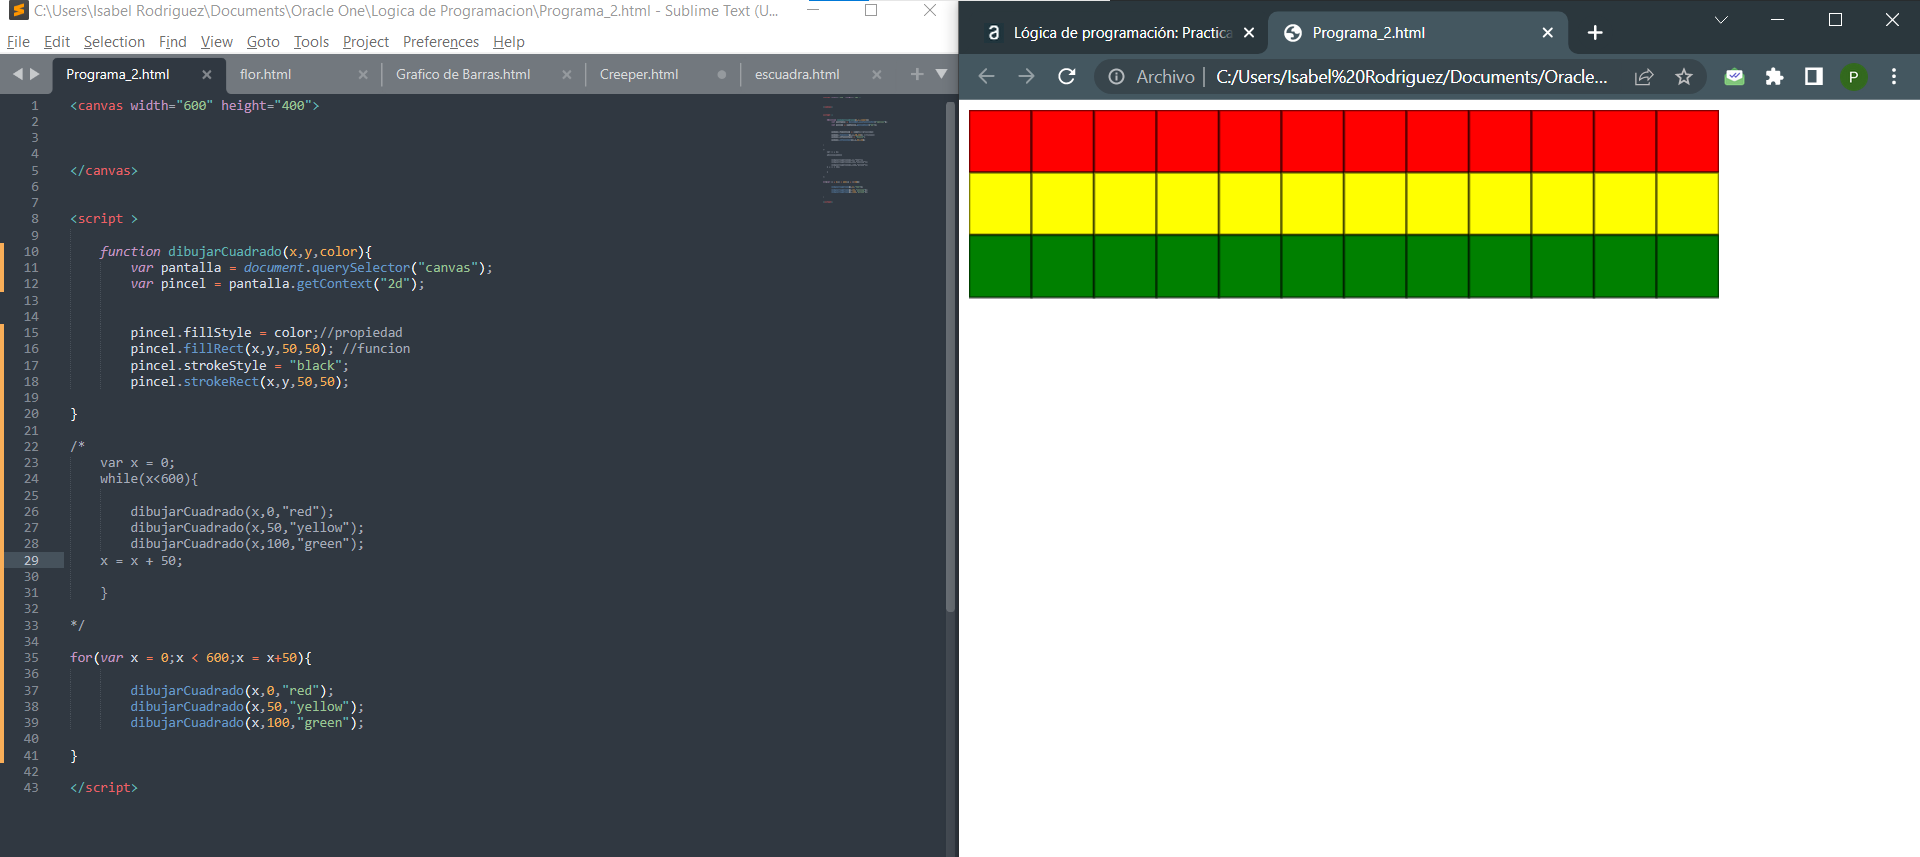The height and width of the screenshot is (857, 1920).
Task: Open the Find menu
Action: pos(172,42)
